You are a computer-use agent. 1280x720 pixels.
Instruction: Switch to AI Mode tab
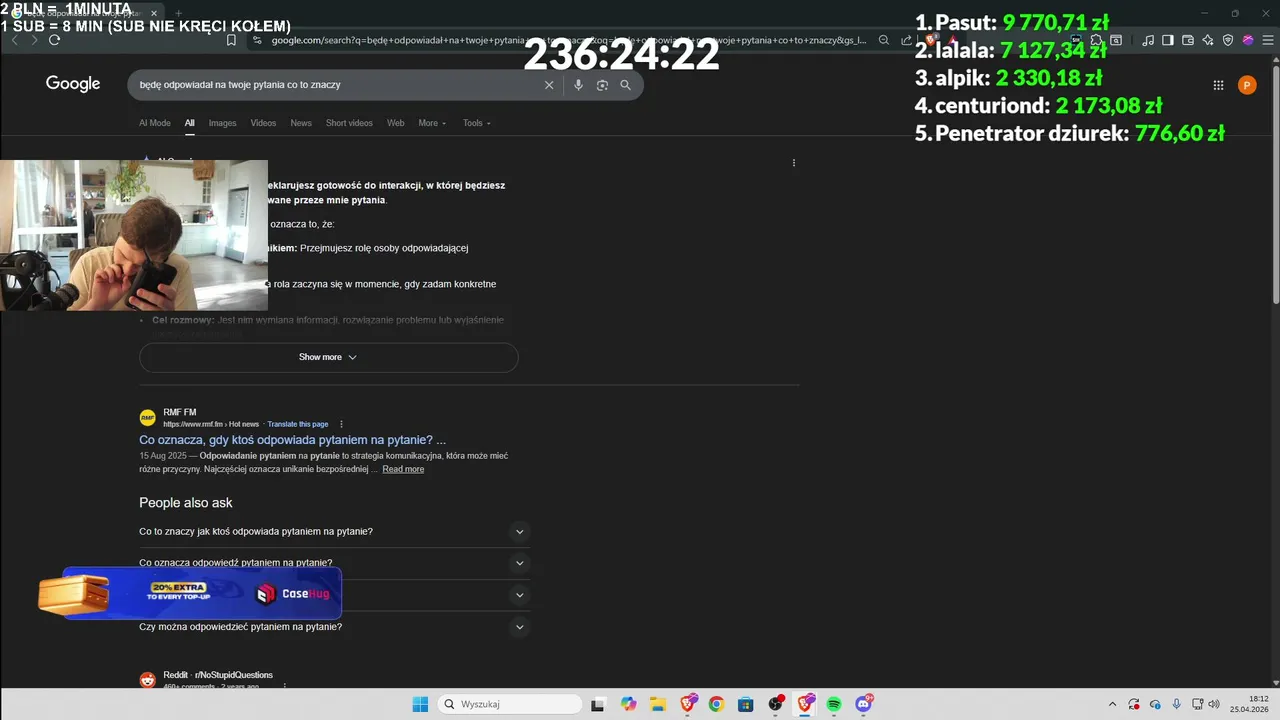(x=155, y=123)
